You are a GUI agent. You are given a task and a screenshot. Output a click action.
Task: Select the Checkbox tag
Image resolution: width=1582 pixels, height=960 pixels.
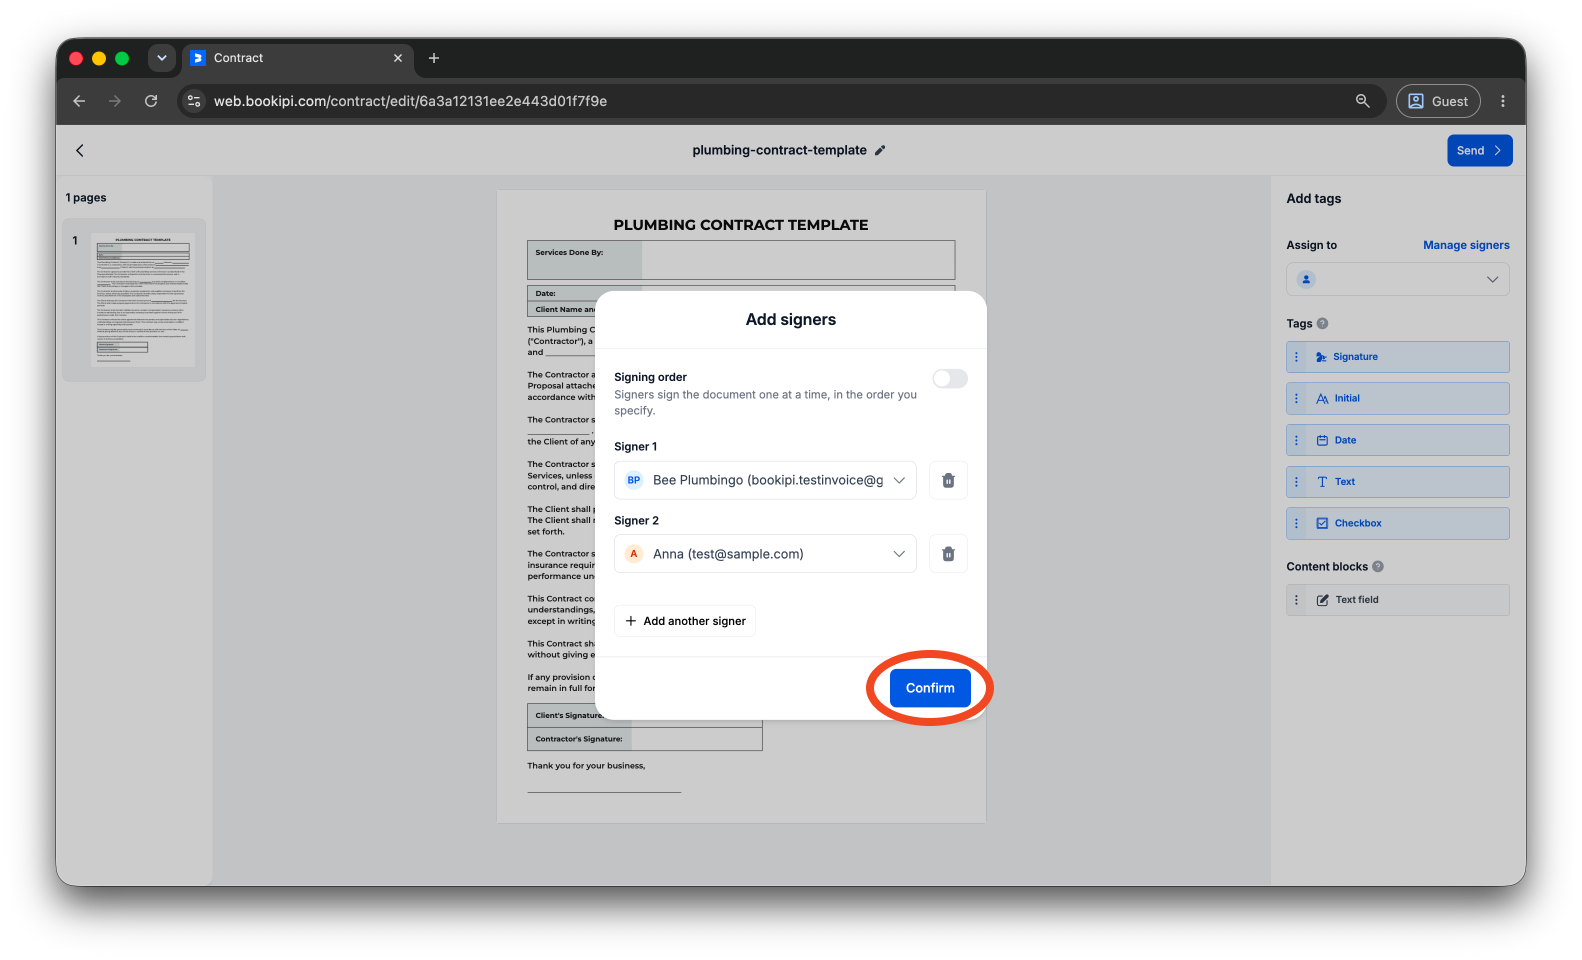click(x=1398, y=523)
